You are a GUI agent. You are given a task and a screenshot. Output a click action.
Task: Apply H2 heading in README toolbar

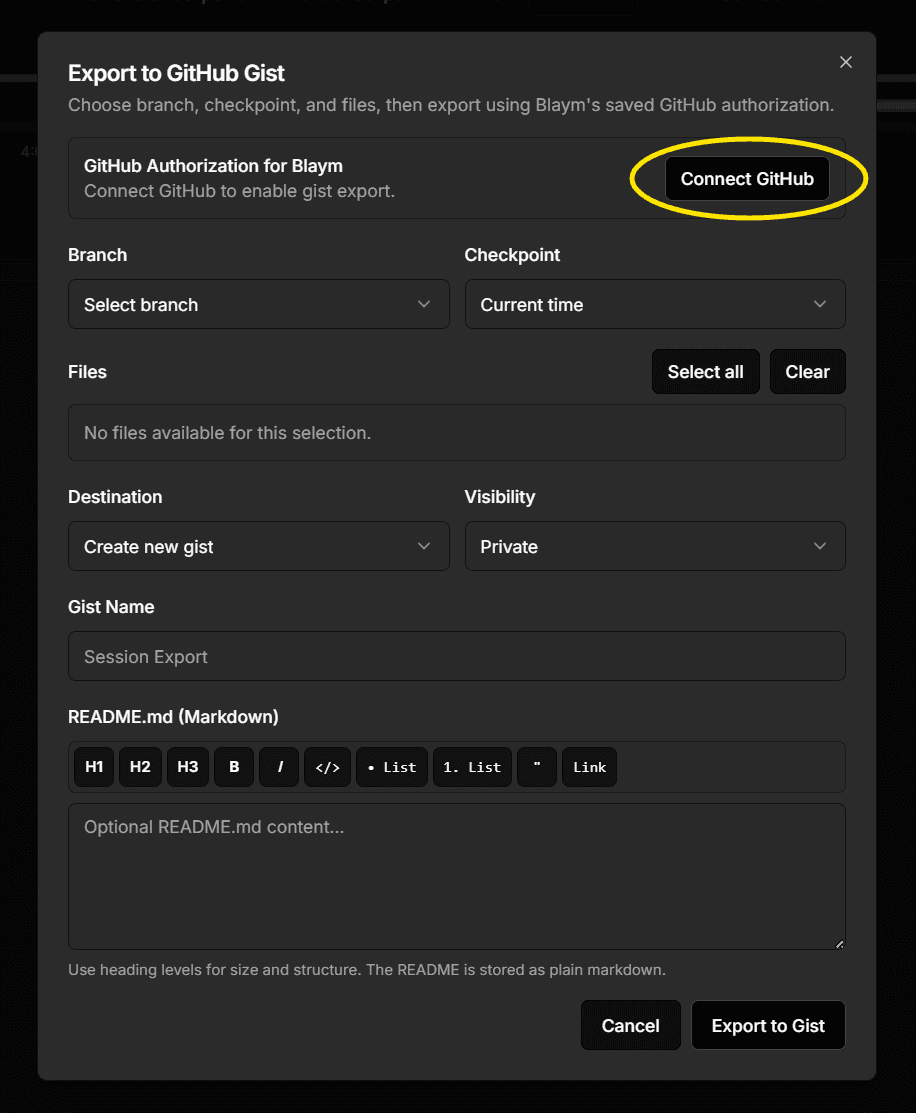(x=140, y=767)
